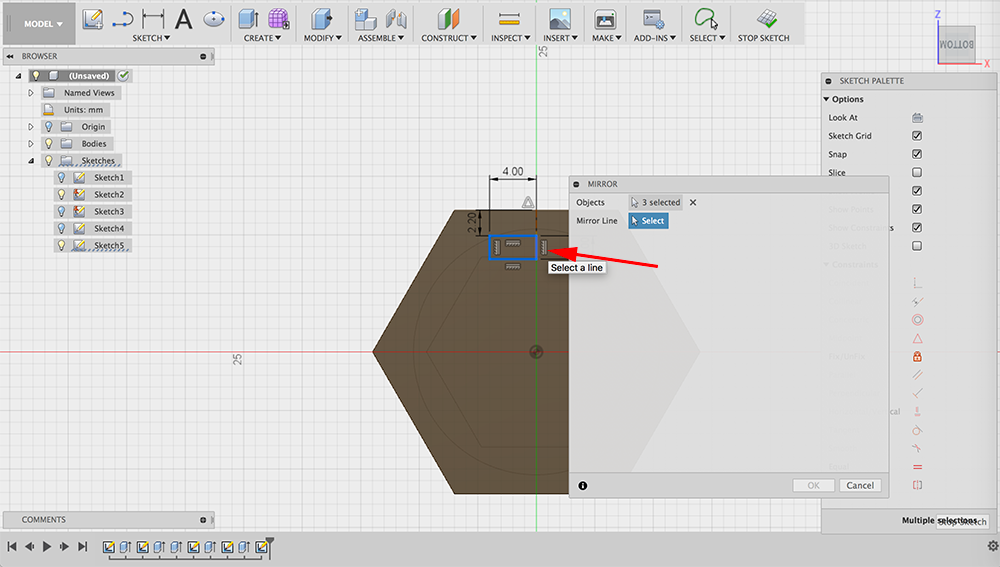Click the Look At icon in Sketch Palette

coord(917,117)
